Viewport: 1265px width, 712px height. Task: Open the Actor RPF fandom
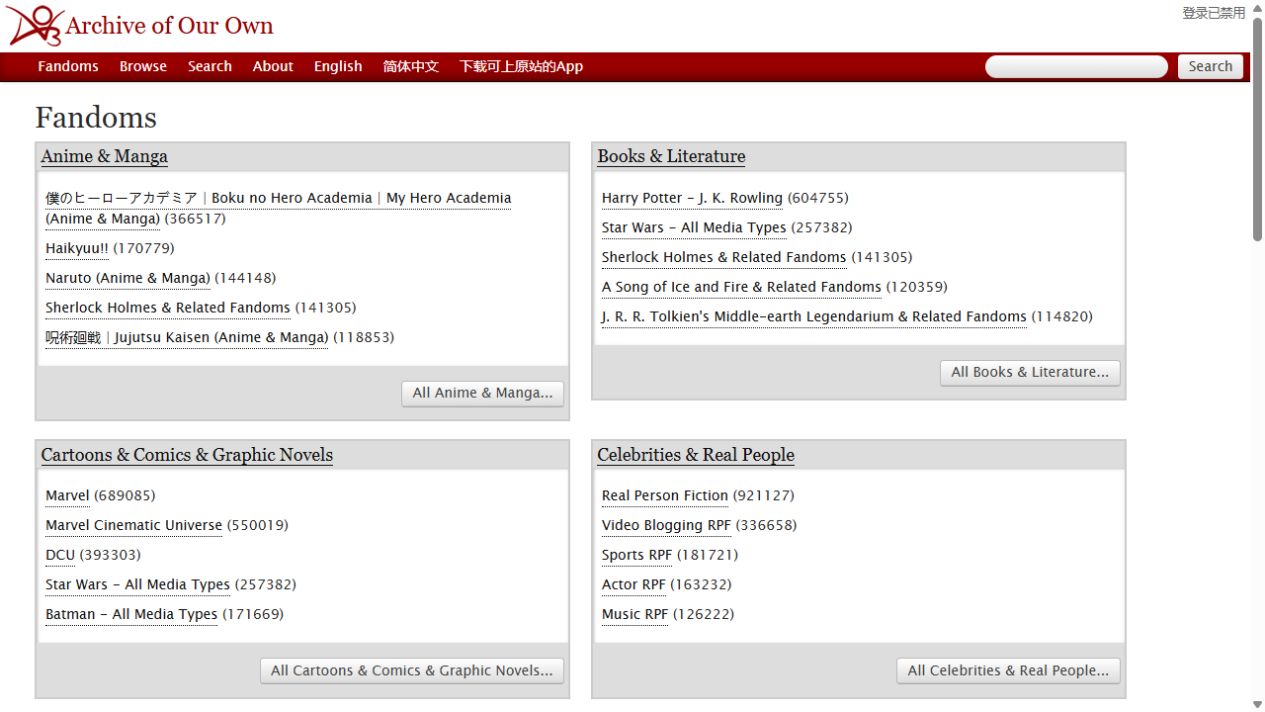(x=634, y=585)
